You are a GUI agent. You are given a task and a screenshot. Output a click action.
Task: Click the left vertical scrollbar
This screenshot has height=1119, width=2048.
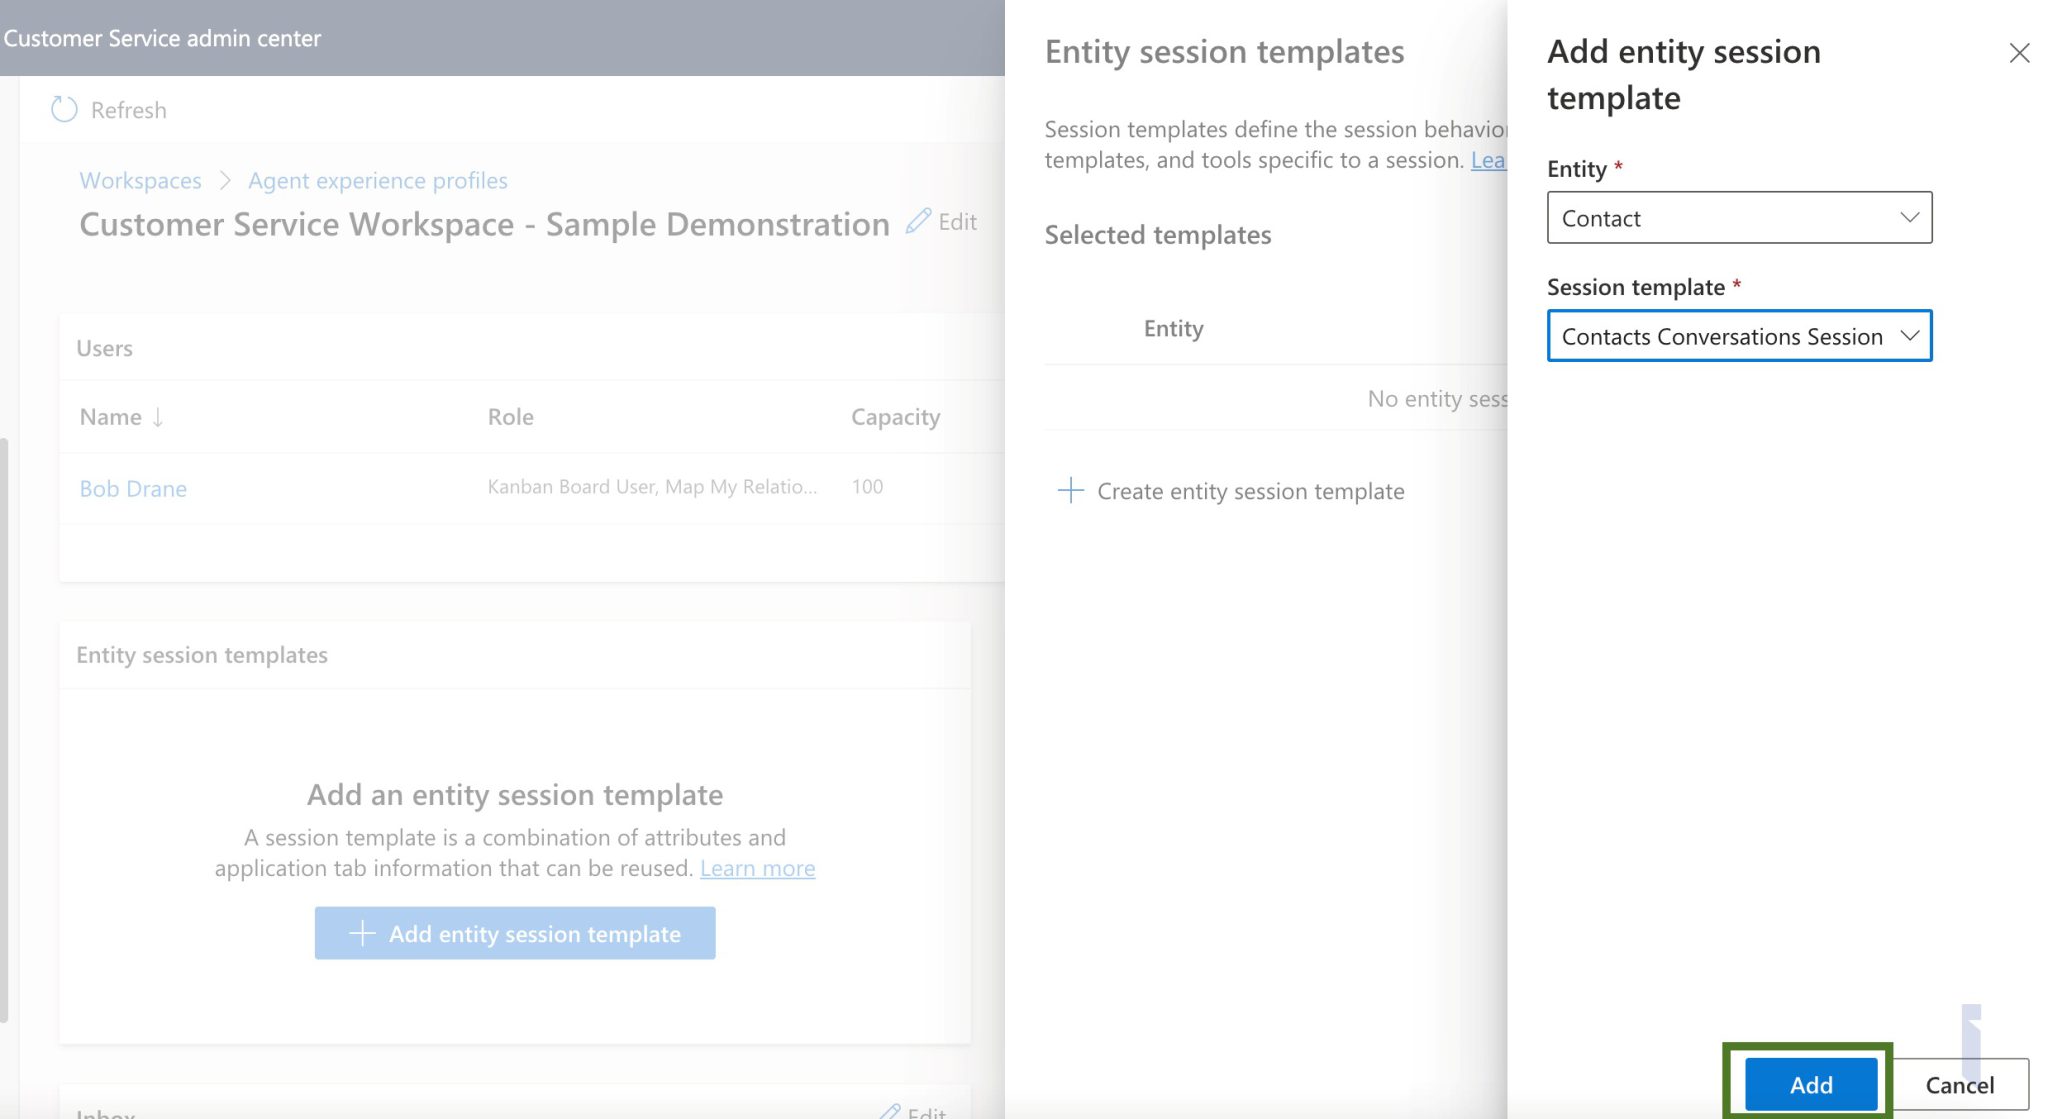pyautogui.click(x=4, y=730)
